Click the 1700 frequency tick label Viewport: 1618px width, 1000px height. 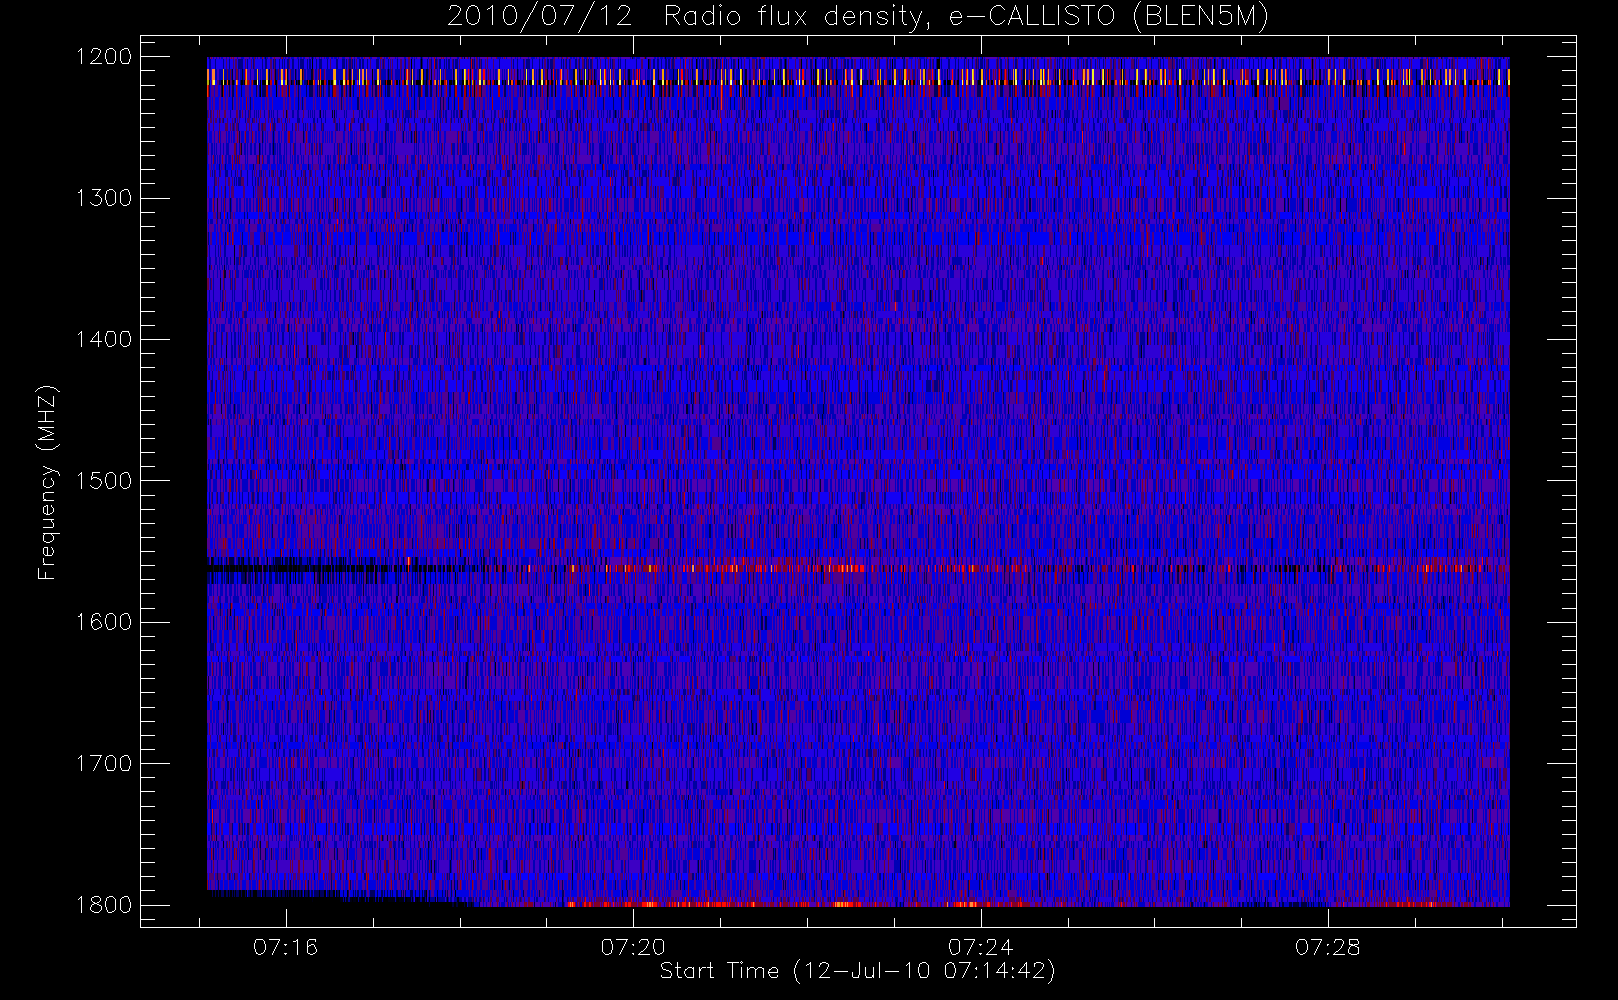[104, 764]
